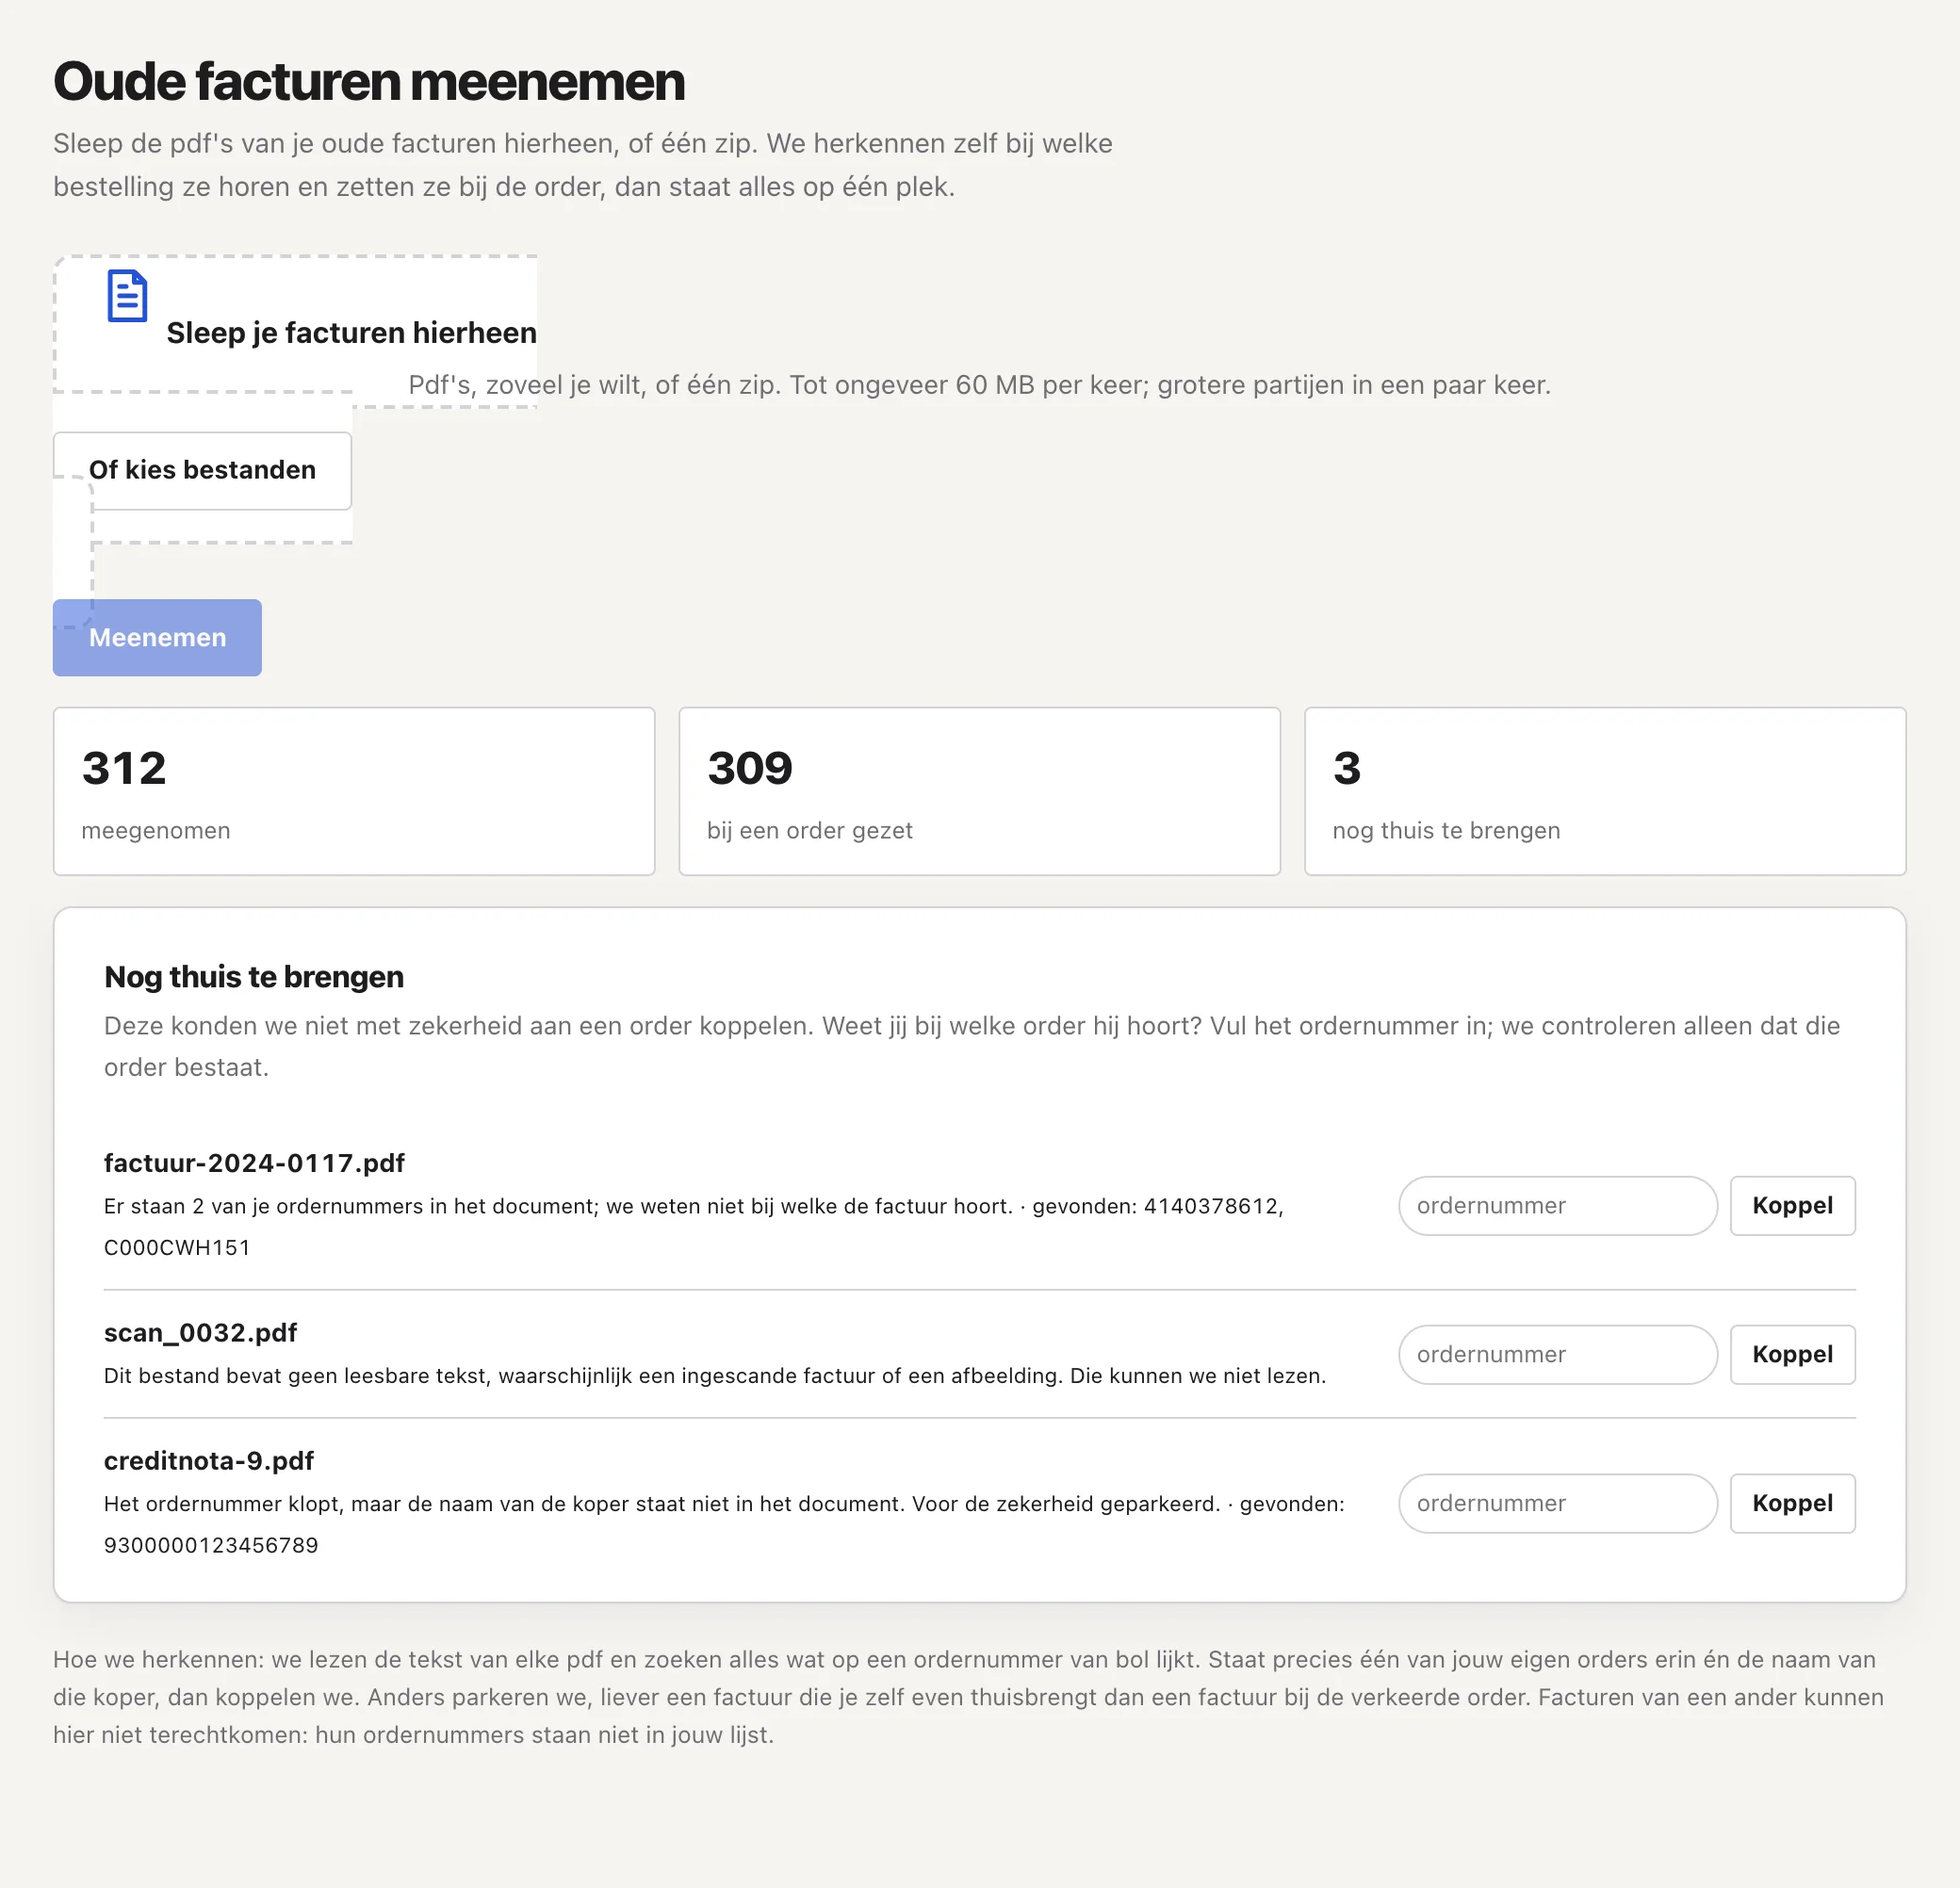Screen dimensions: 1960x1888
Task: Click the 'Hoe we herkennen' explanation paragraph
Action: click(x=968, y=1697)
